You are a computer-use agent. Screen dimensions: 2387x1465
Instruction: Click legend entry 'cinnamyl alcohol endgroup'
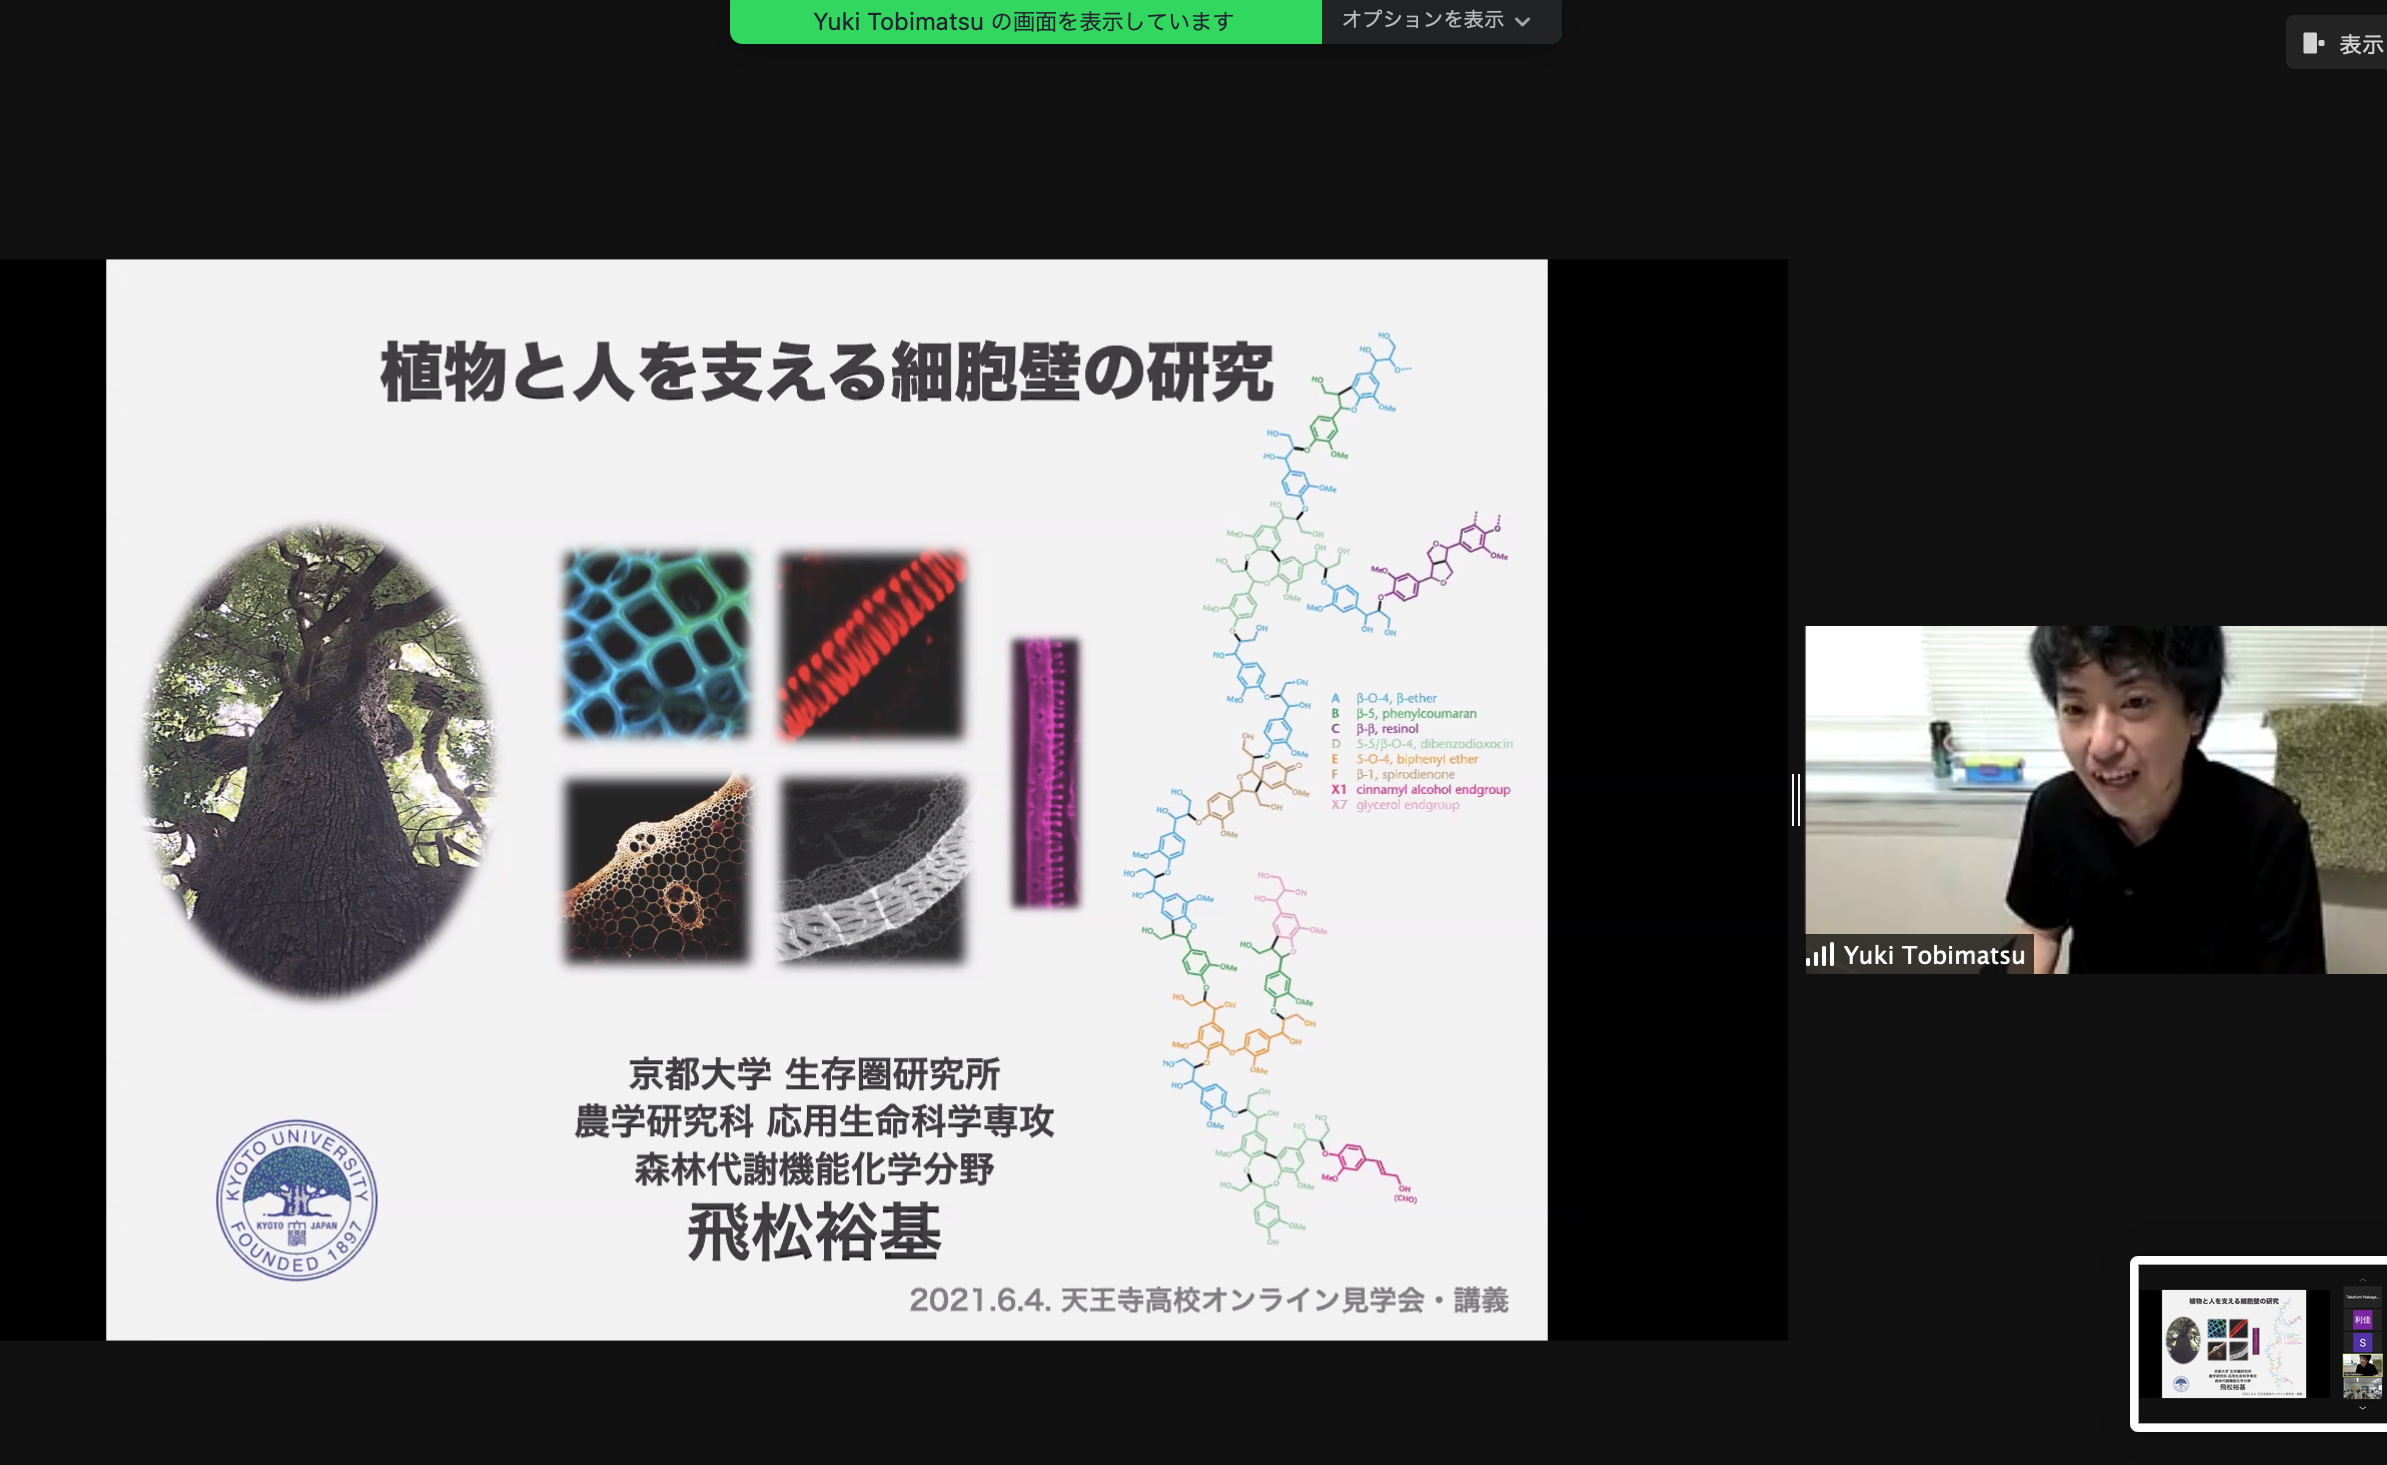coord(1433,789)
